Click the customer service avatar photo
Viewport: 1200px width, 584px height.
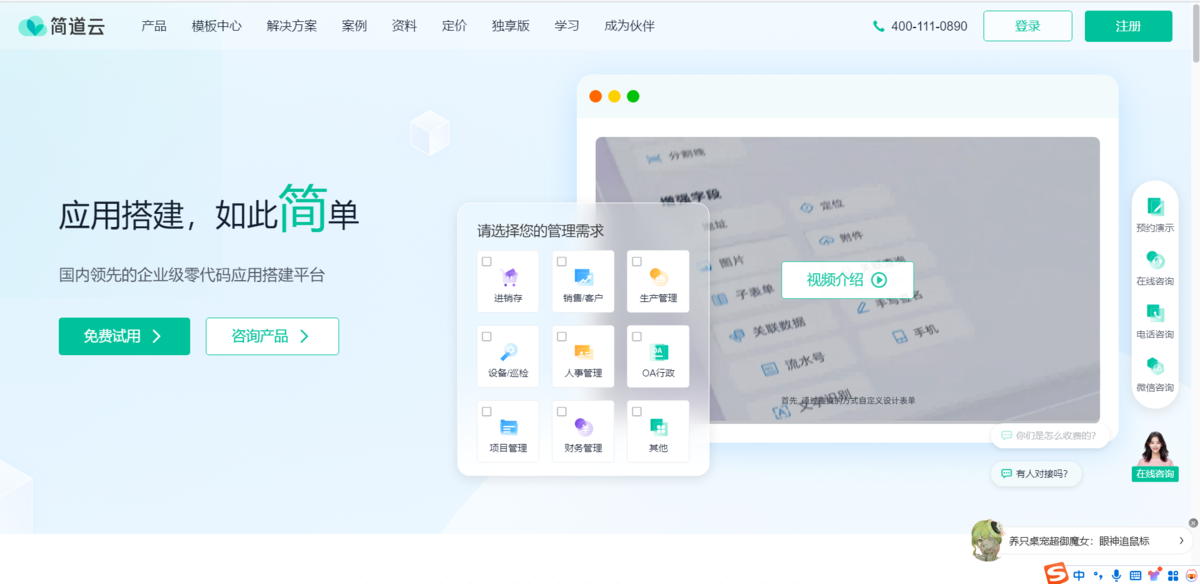[x=1155, y=449]
